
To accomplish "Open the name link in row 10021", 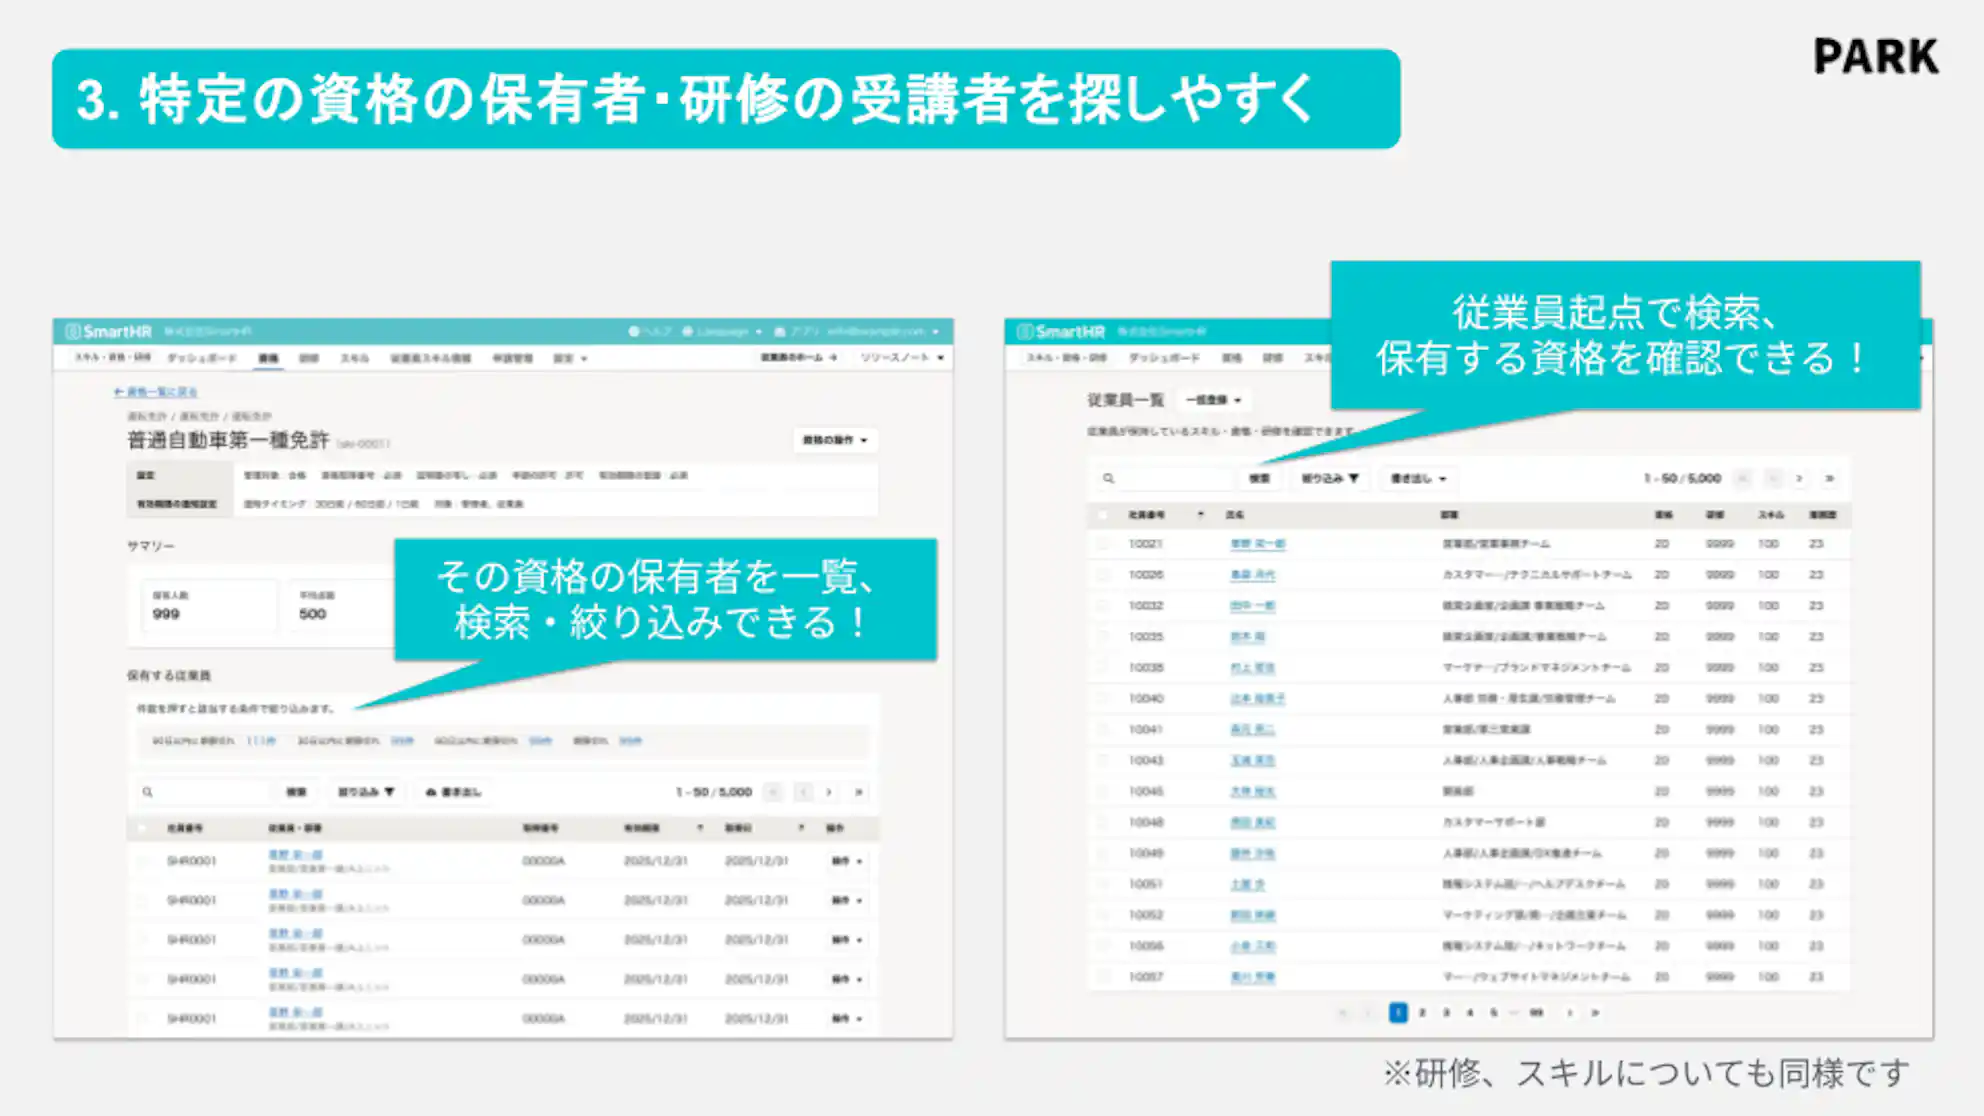I will [1257, 544].
